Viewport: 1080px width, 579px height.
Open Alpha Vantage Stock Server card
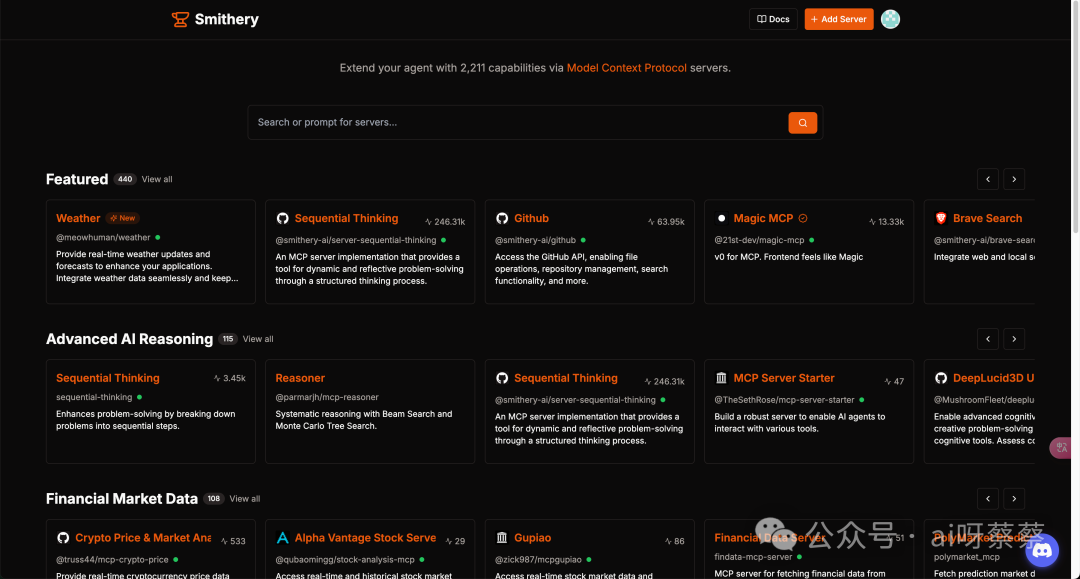click(x=365, y=538)
